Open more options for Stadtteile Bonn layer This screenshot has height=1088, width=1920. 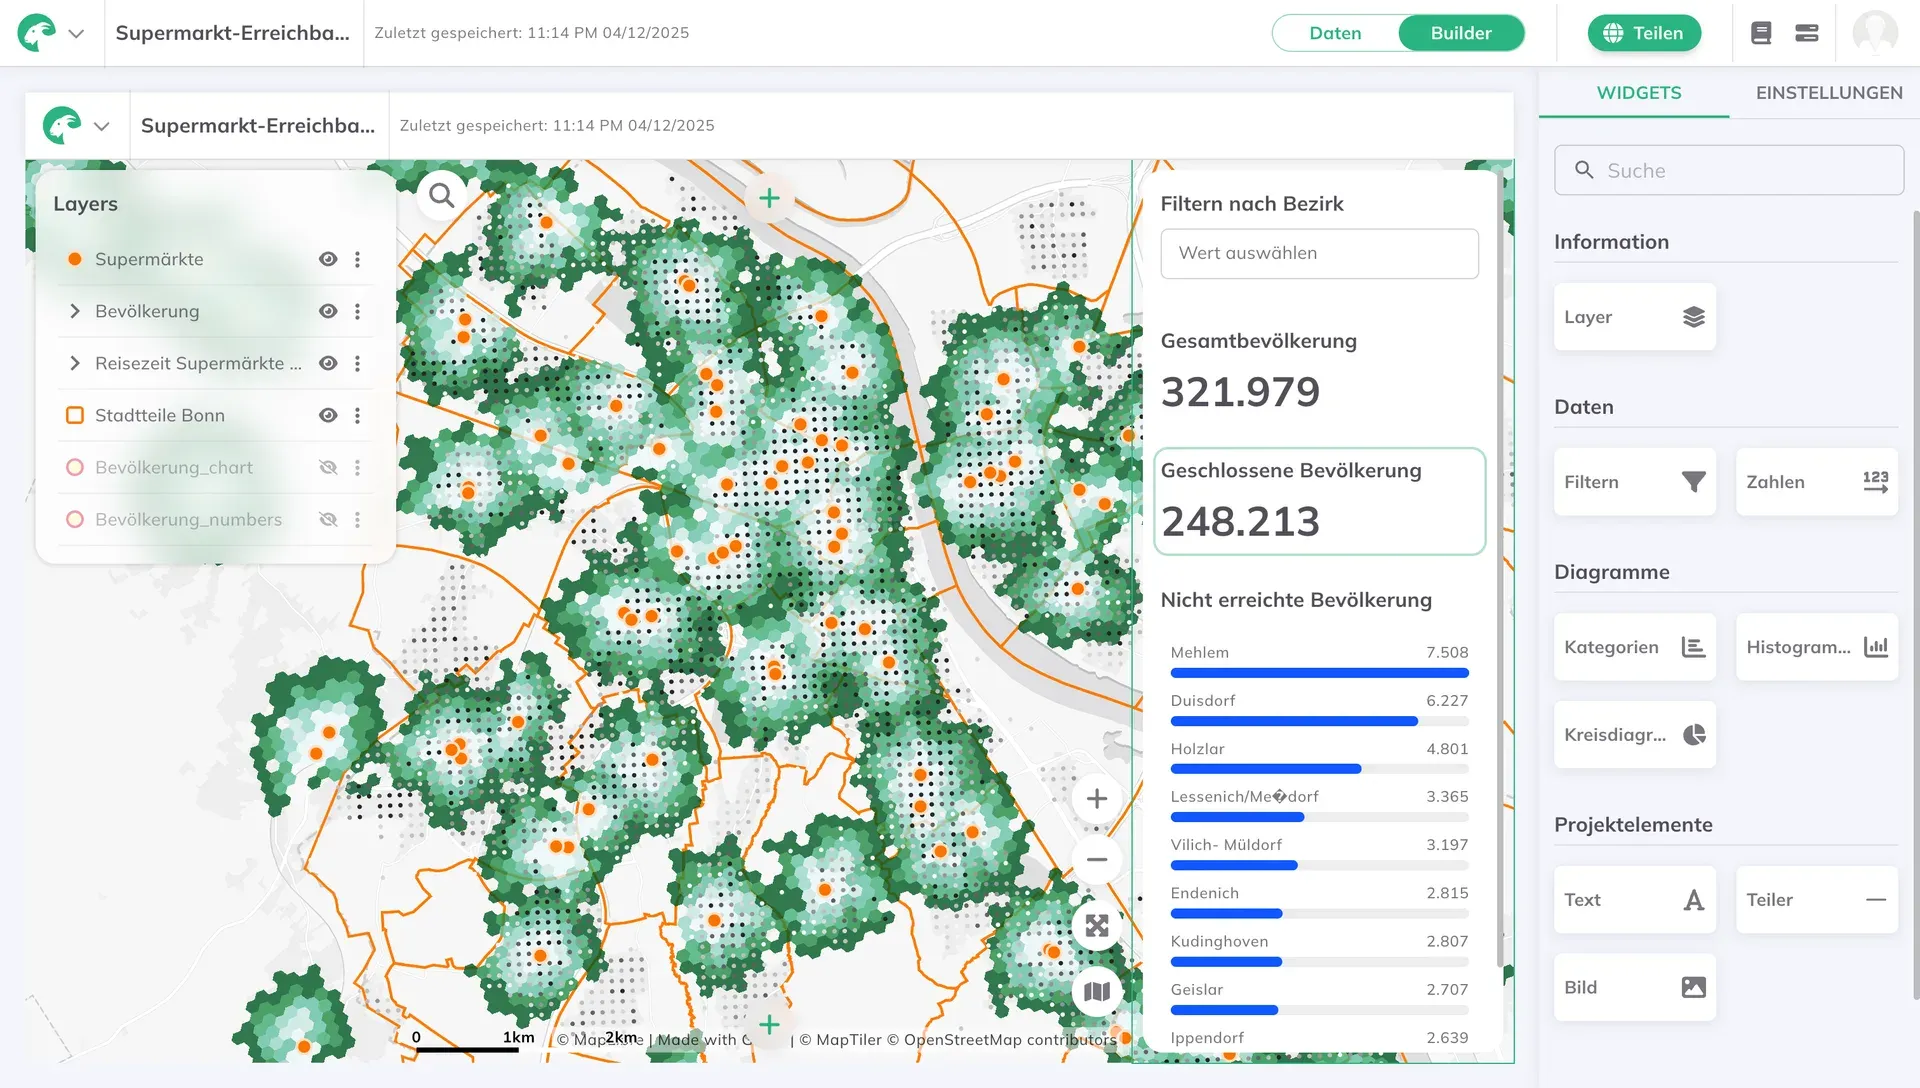point(357,415)
